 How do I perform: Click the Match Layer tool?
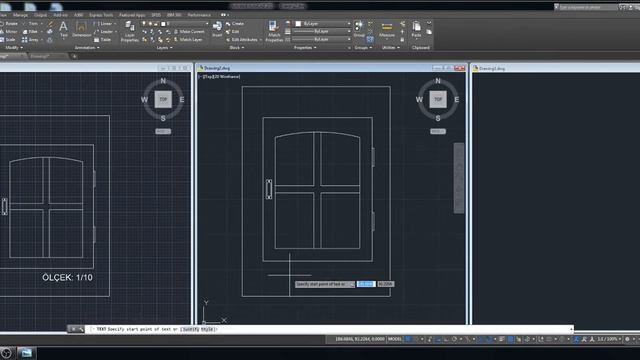click(x=188, y=40)
